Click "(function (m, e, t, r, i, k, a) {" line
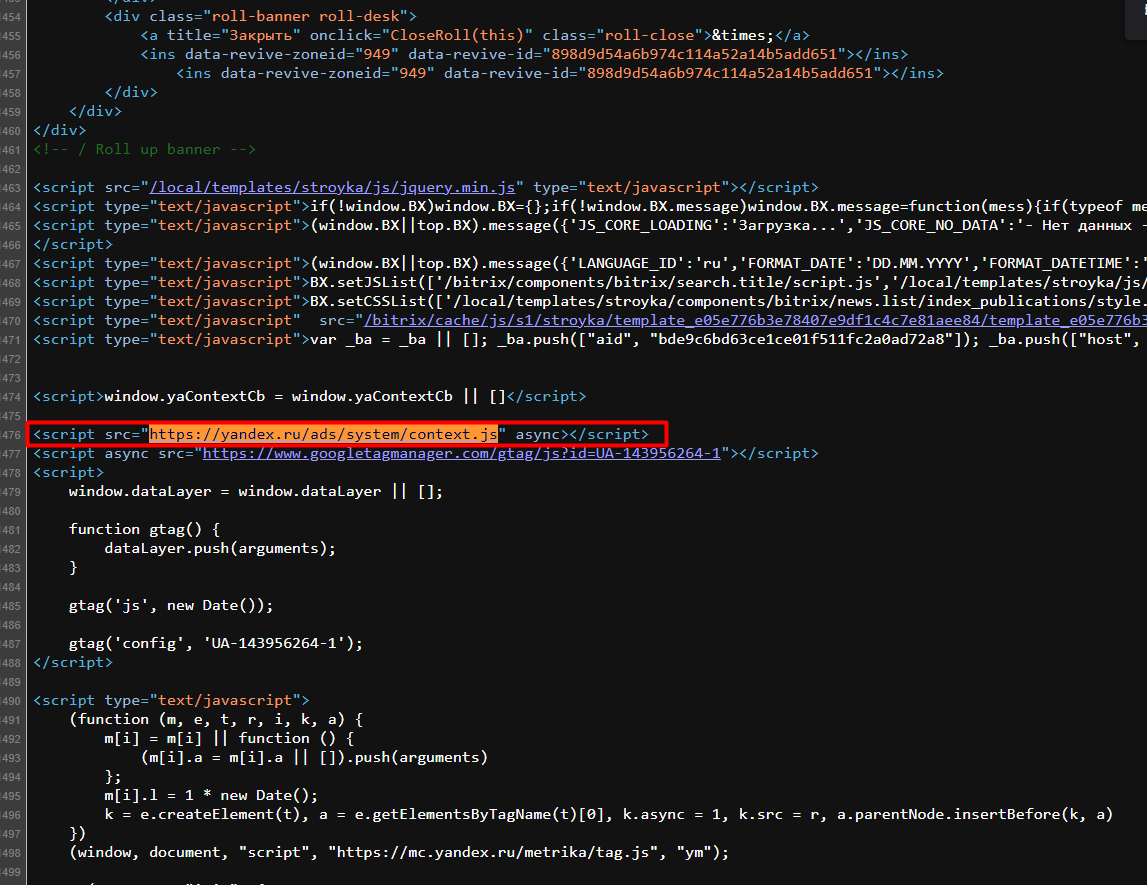The image size is (1147, 885). (x=216, y=720)
